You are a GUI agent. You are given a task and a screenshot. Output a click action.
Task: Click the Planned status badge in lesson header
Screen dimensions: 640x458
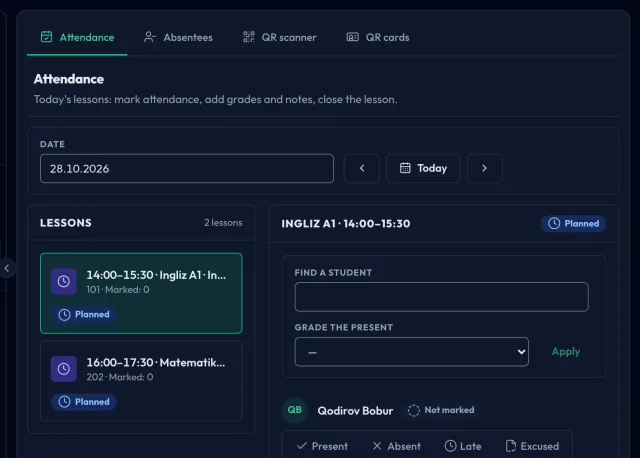tap(573, 224)
